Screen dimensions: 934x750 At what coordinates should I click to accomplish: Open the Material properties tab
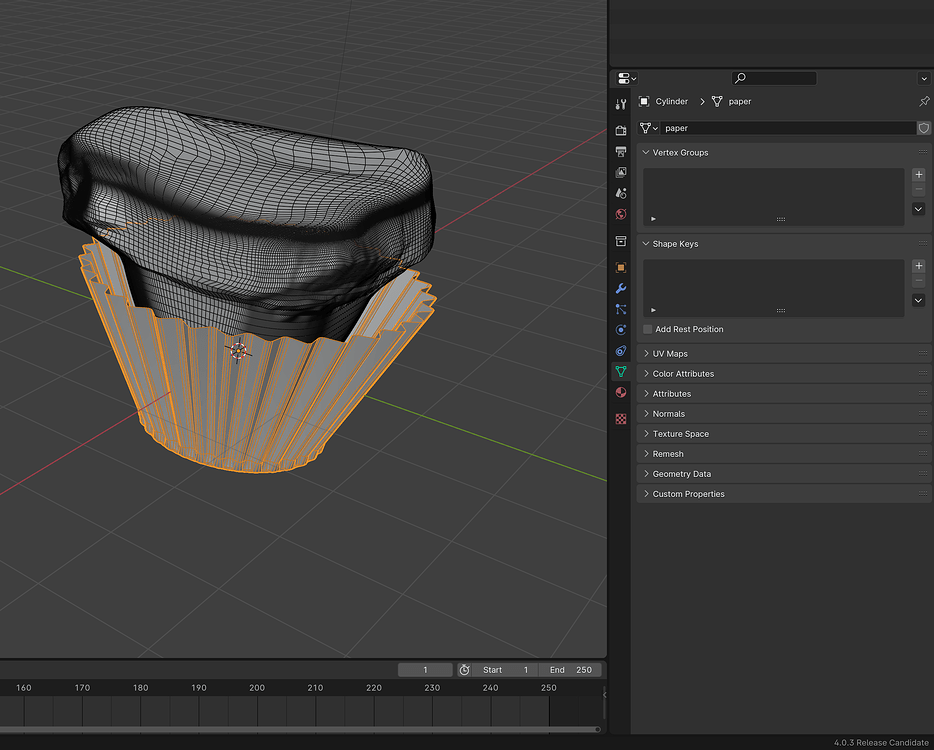click(621, 392)
